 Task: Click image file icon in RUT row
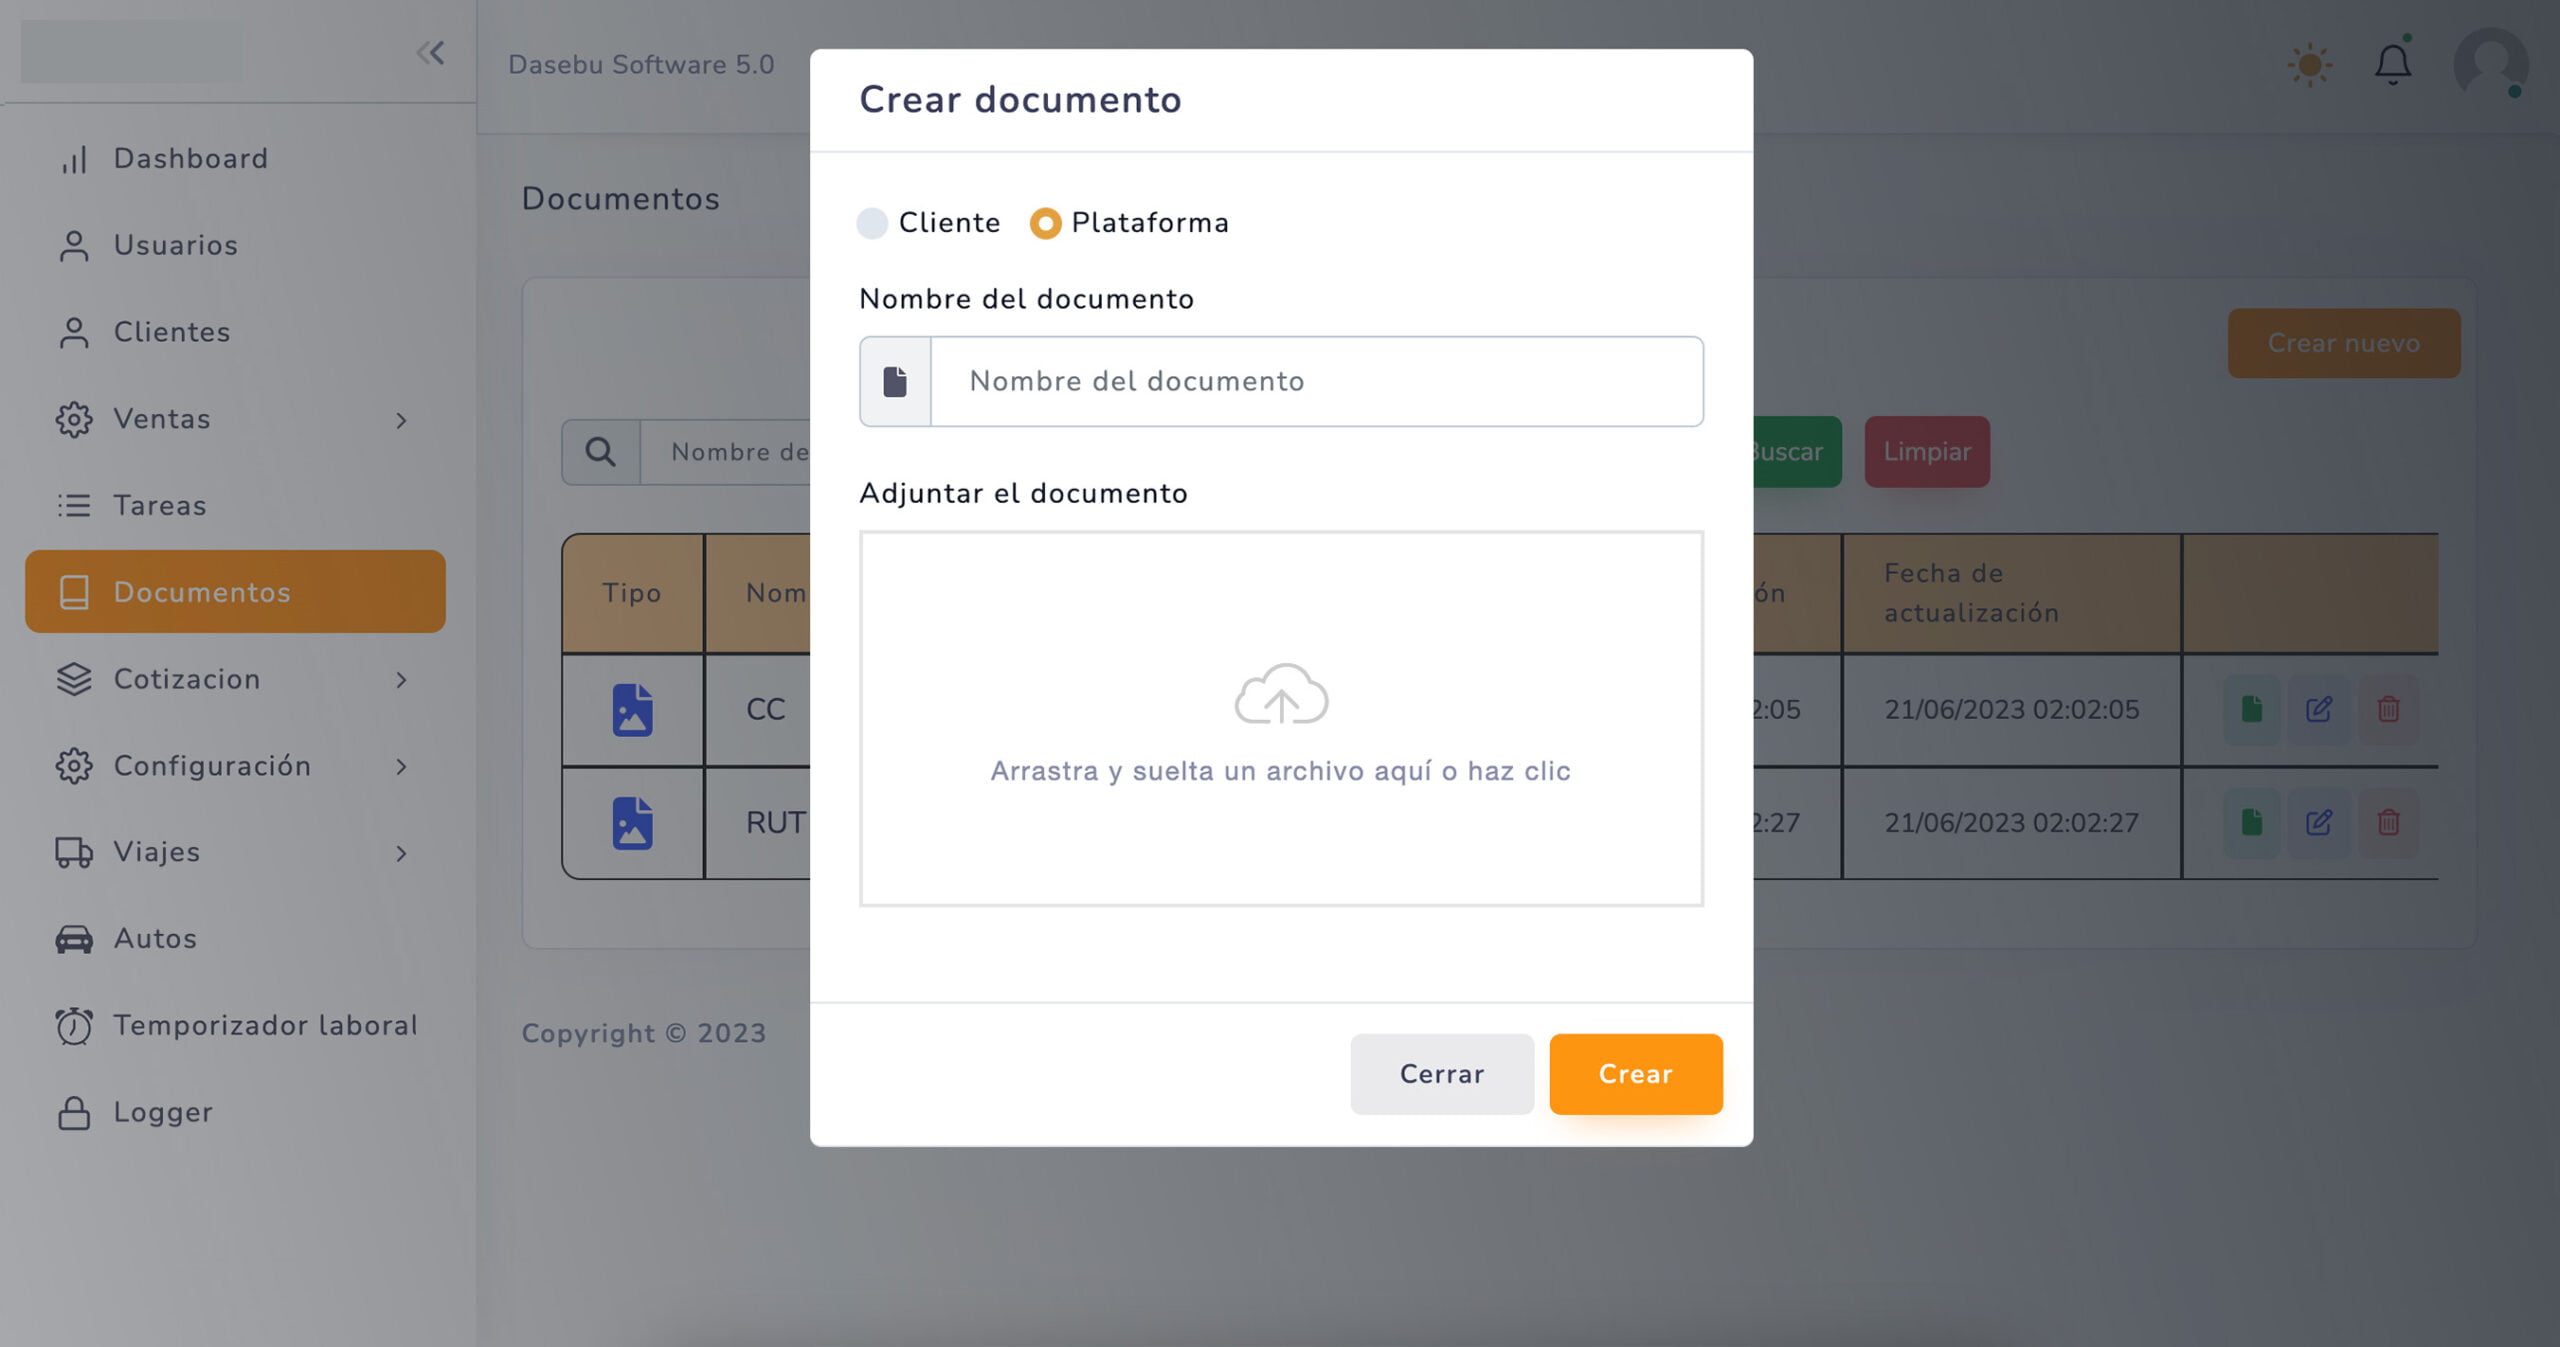pos(632,823)
